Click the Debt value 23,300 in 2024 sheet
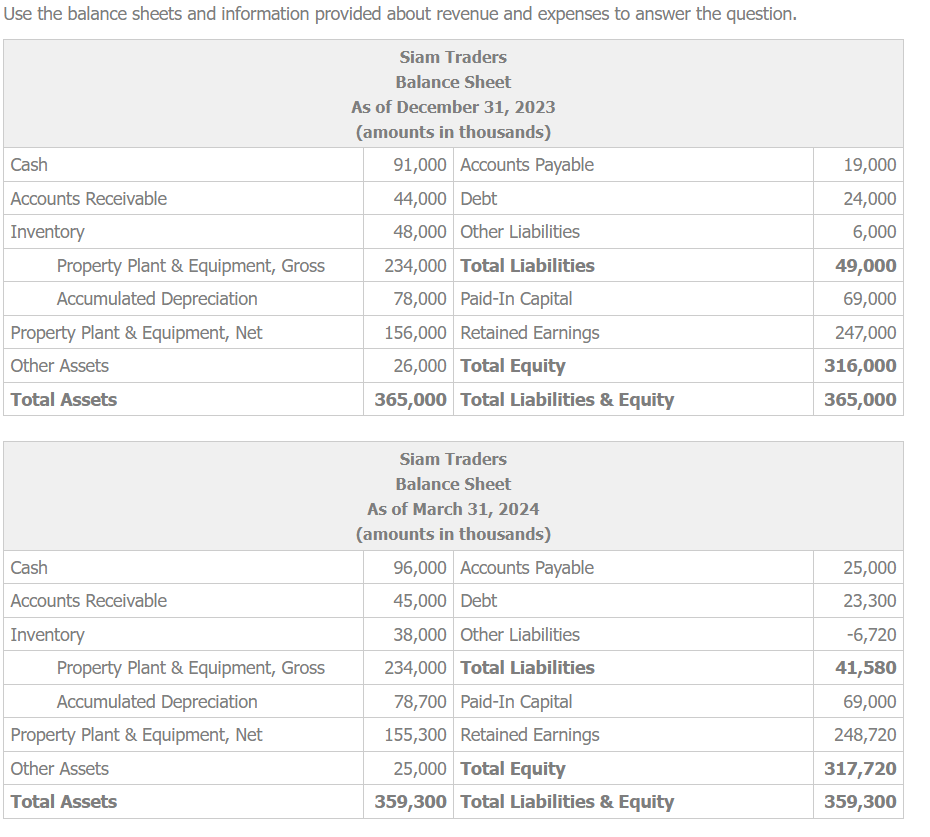Viewport: 930px width, 837px height. click(x=871, y=601)
